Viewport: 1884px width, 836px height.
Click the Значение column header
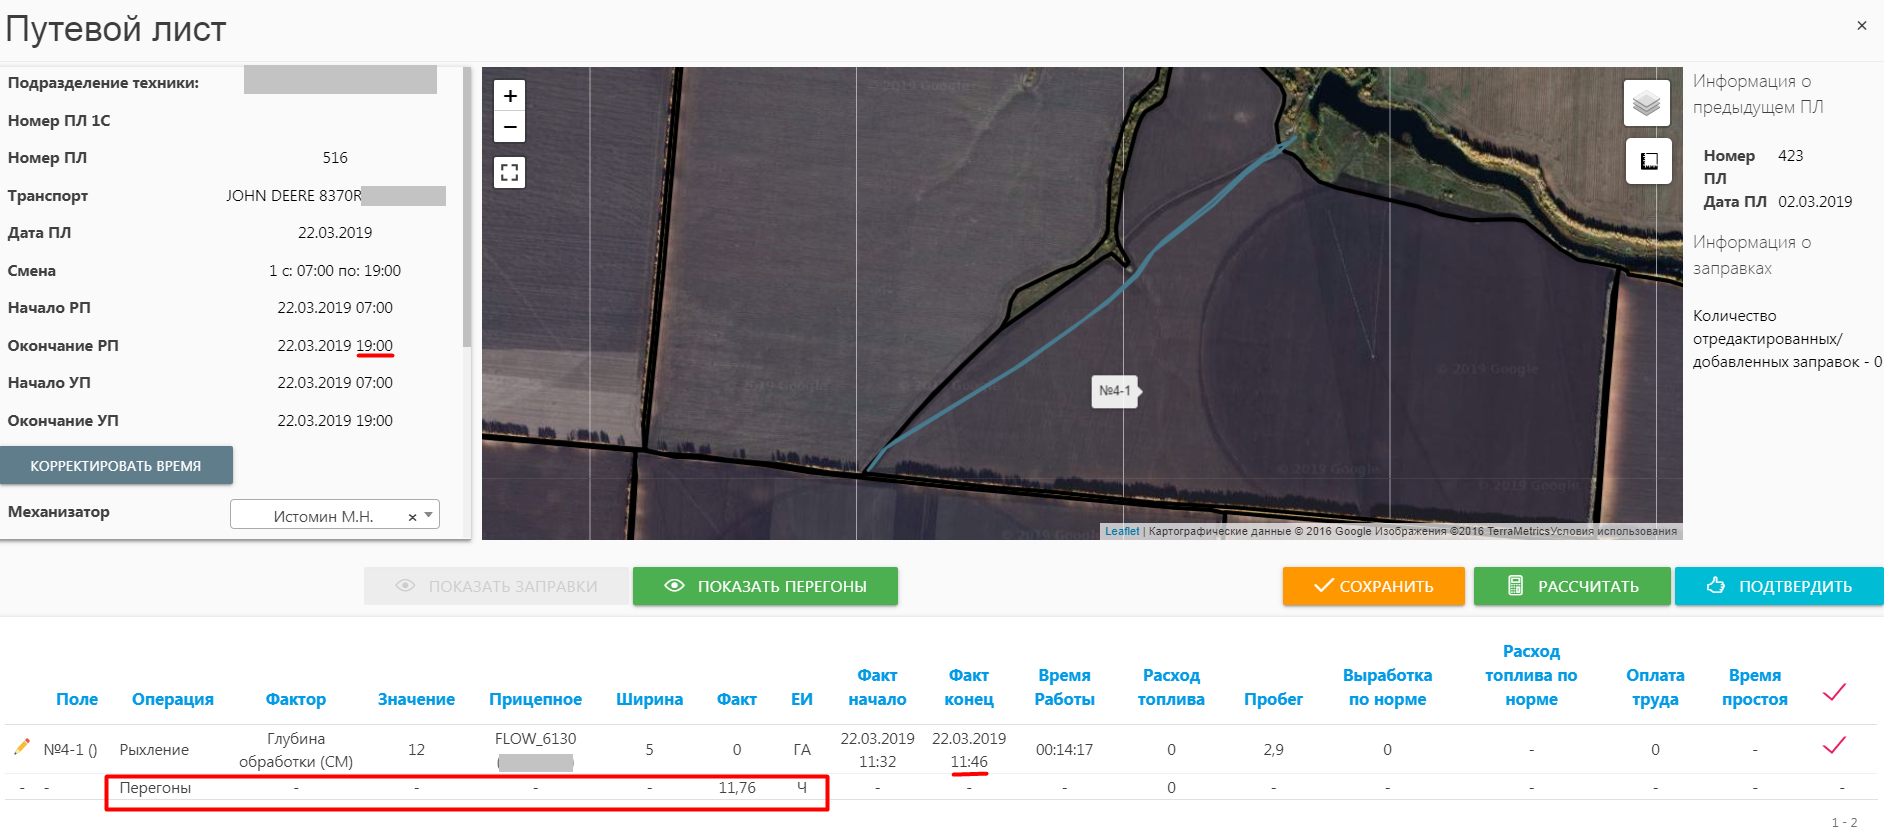(x=416, y=699)
